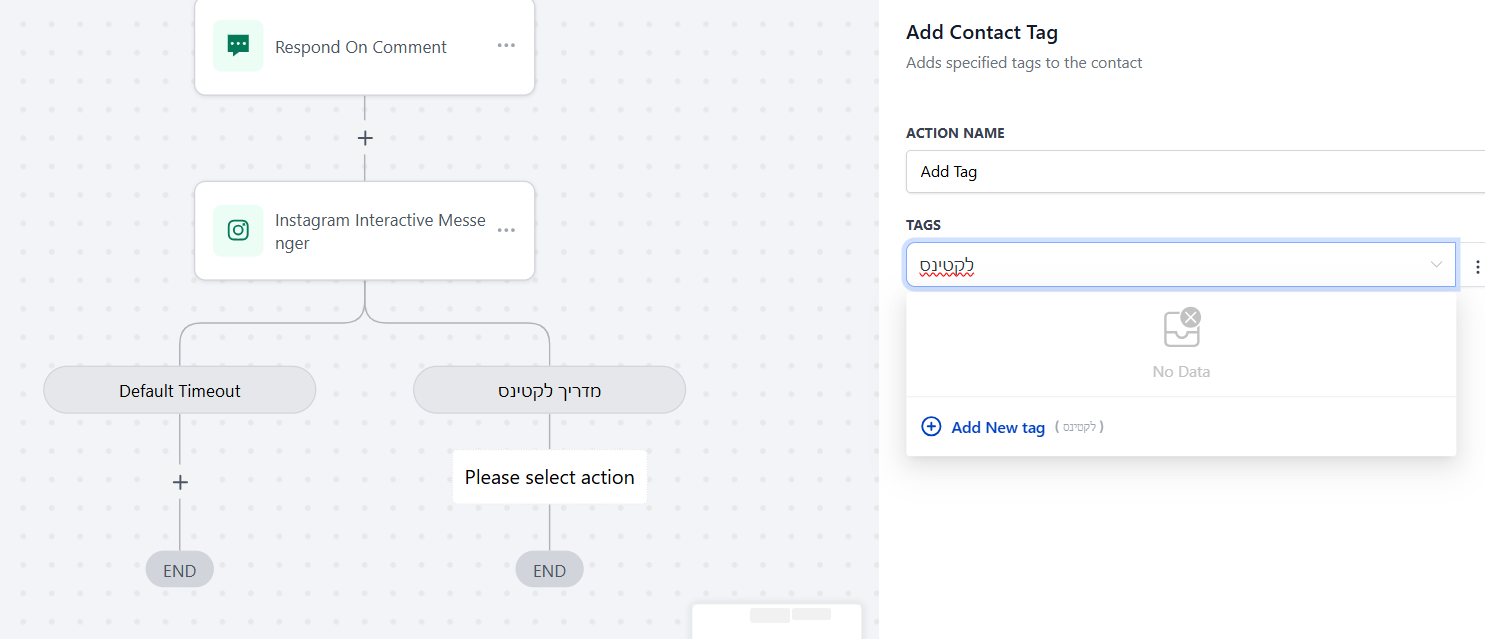Image resolution: width=1485 pixels, height=639 pixels.
Task: Click the No Data text
Action: coord(1181,371)
